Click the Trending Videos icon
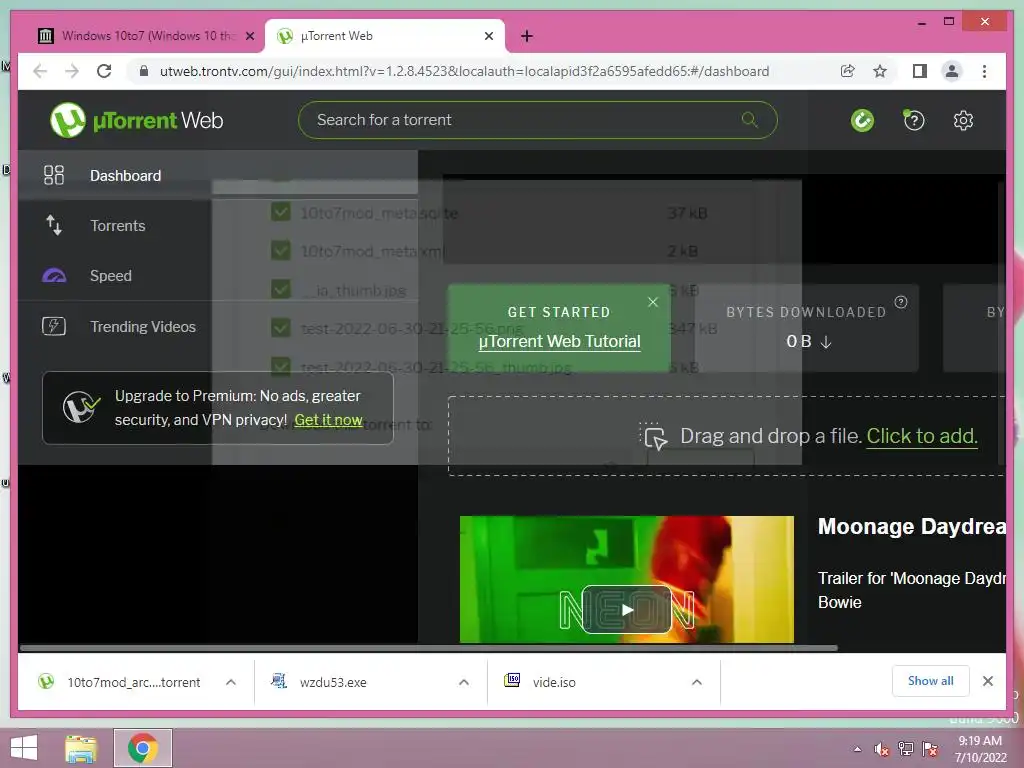 [54, 326]
